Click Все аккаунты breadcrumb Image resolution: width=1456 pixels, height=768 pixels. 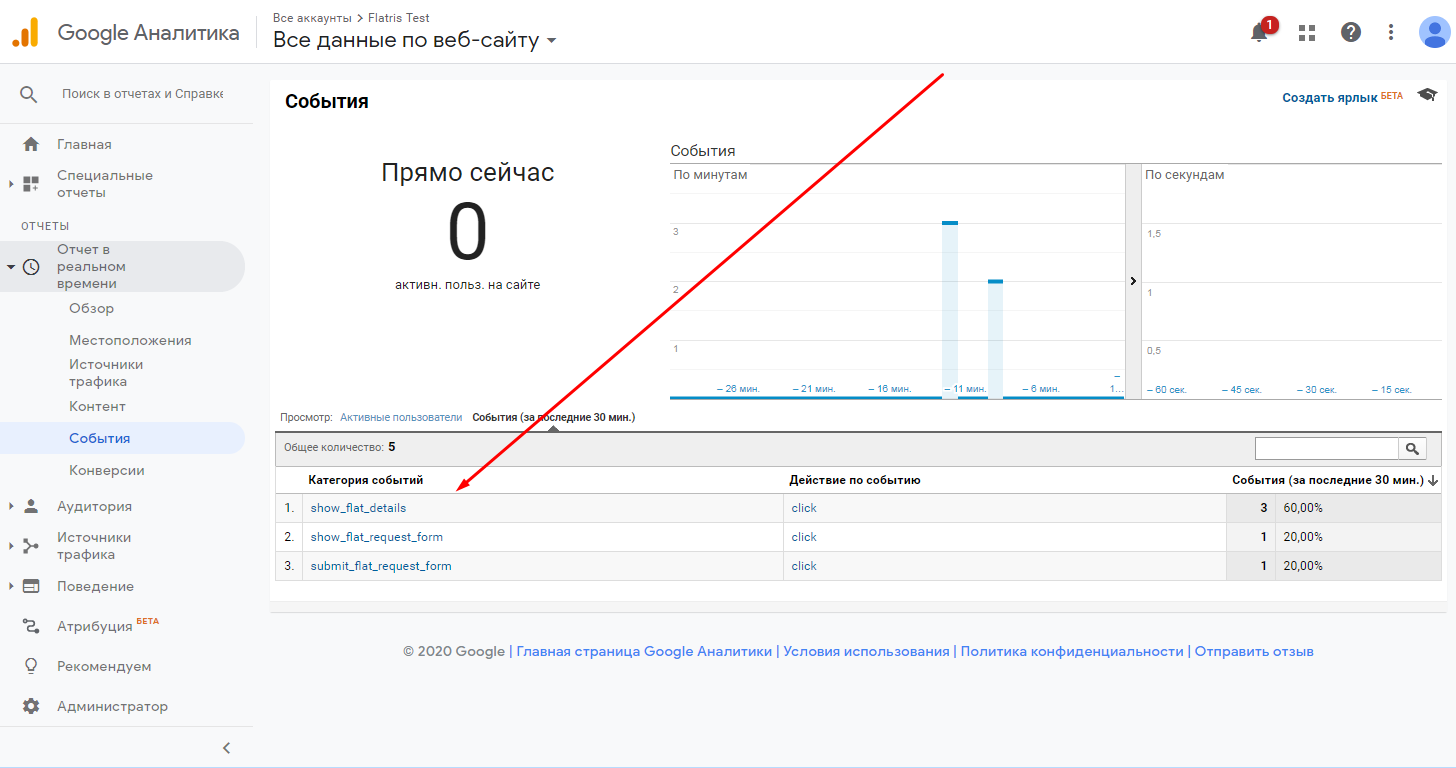312,18
